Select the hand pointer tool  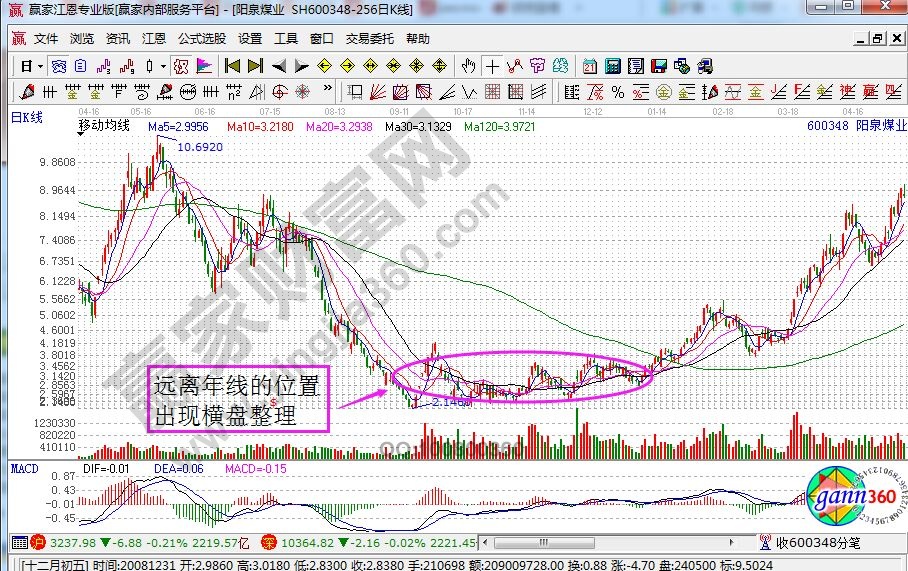point(469,67)
